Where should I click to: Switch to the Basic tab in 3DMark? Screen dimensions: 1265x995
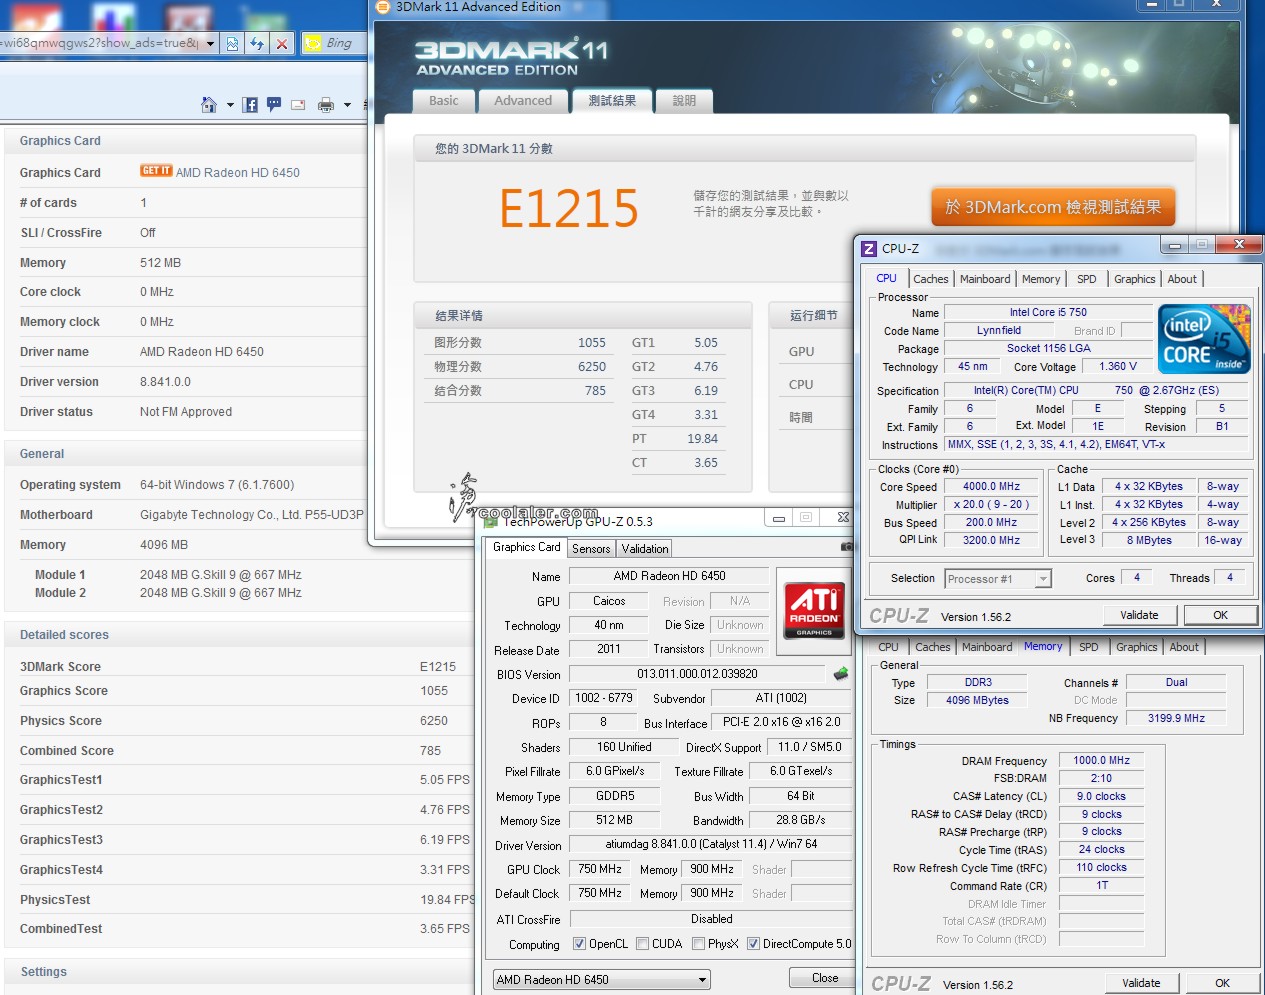point(444,101)
